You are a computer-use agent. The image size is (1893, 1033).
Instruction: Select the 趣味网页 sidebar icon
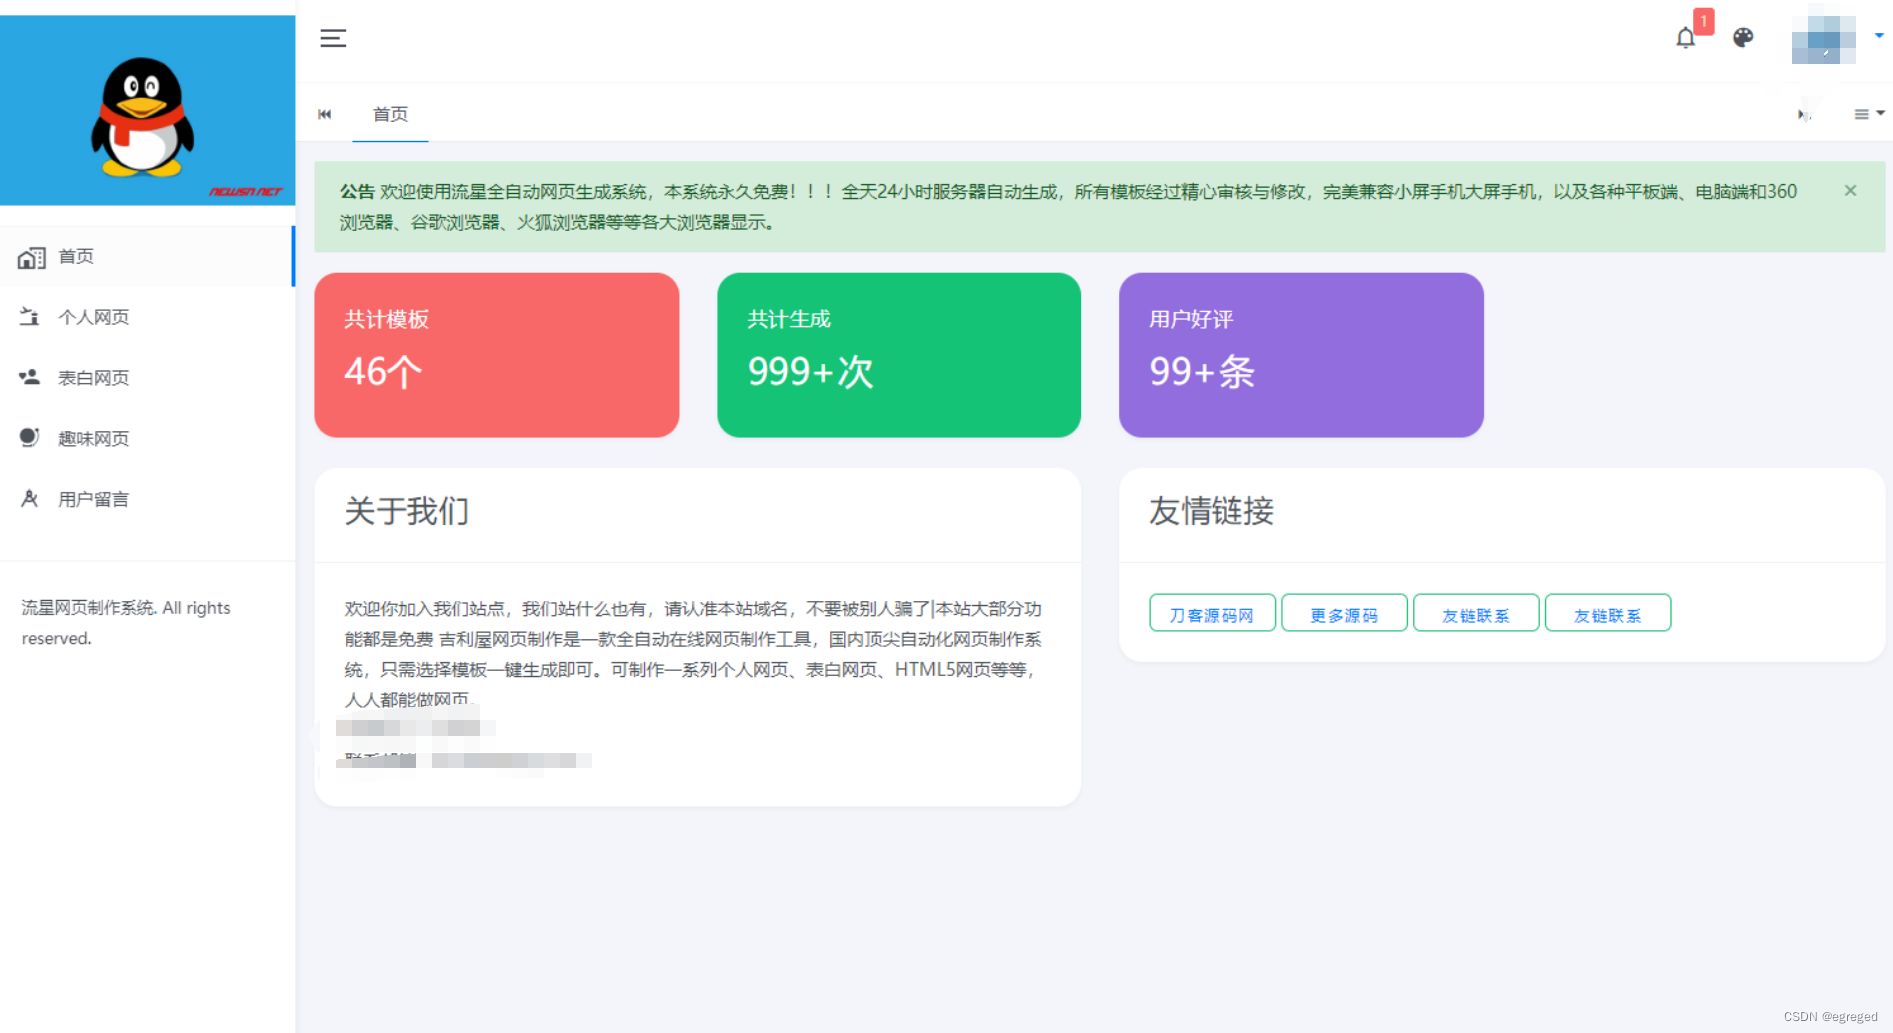click(x=29, y=437)
